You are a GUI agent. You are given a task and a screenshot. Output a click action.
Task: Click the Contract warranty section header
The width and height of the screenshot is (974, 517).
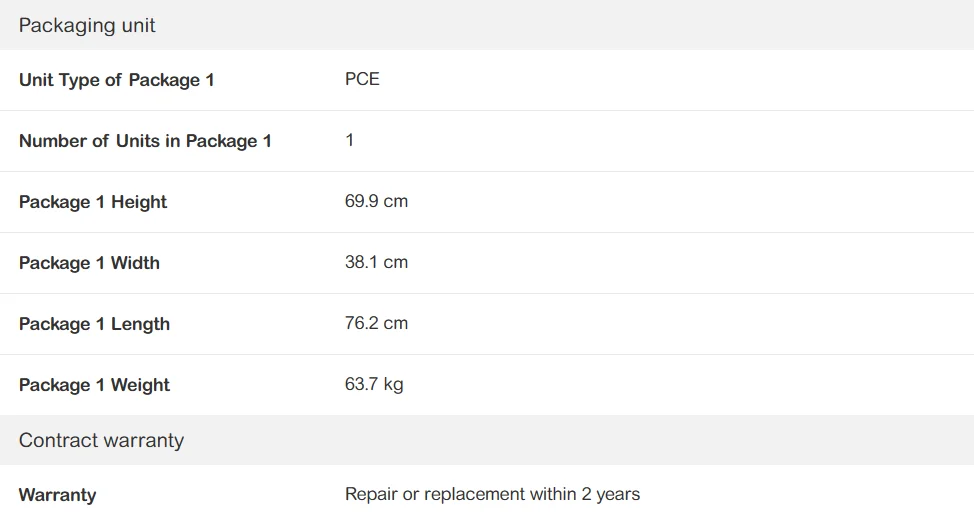pyautogui.click(x=101, y=440)
